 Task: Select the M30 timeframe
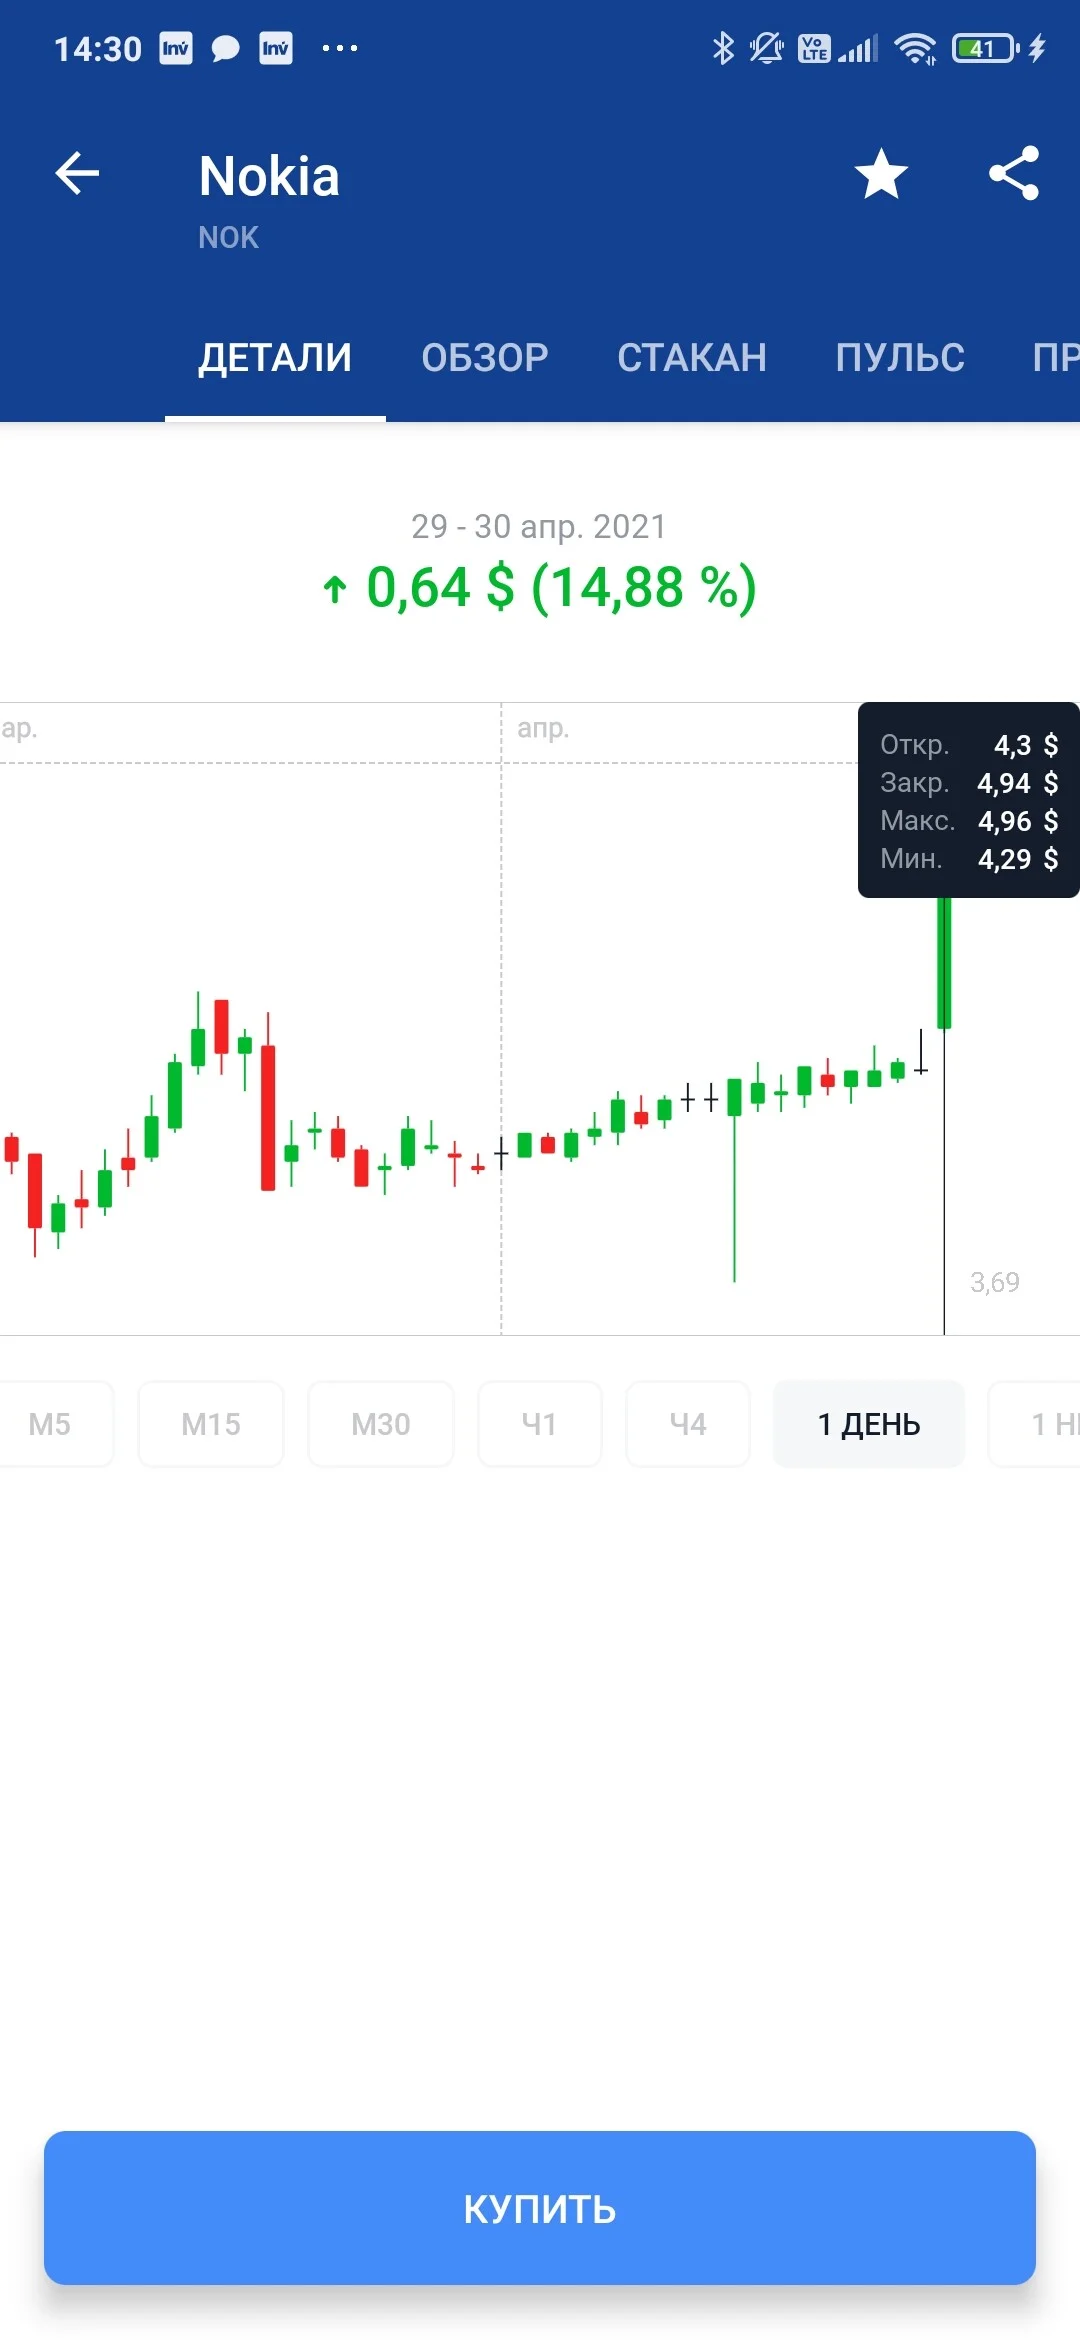[381, 1424]
